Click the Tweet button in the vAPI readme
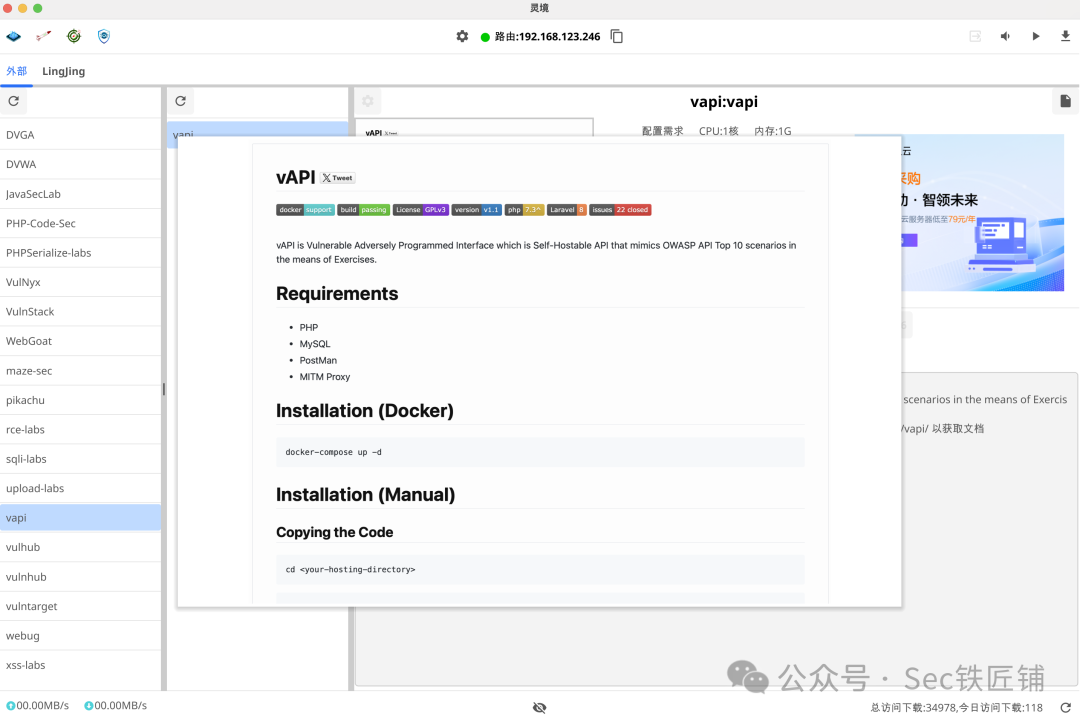Screen dimensions: 1080x722 point(336,178)
